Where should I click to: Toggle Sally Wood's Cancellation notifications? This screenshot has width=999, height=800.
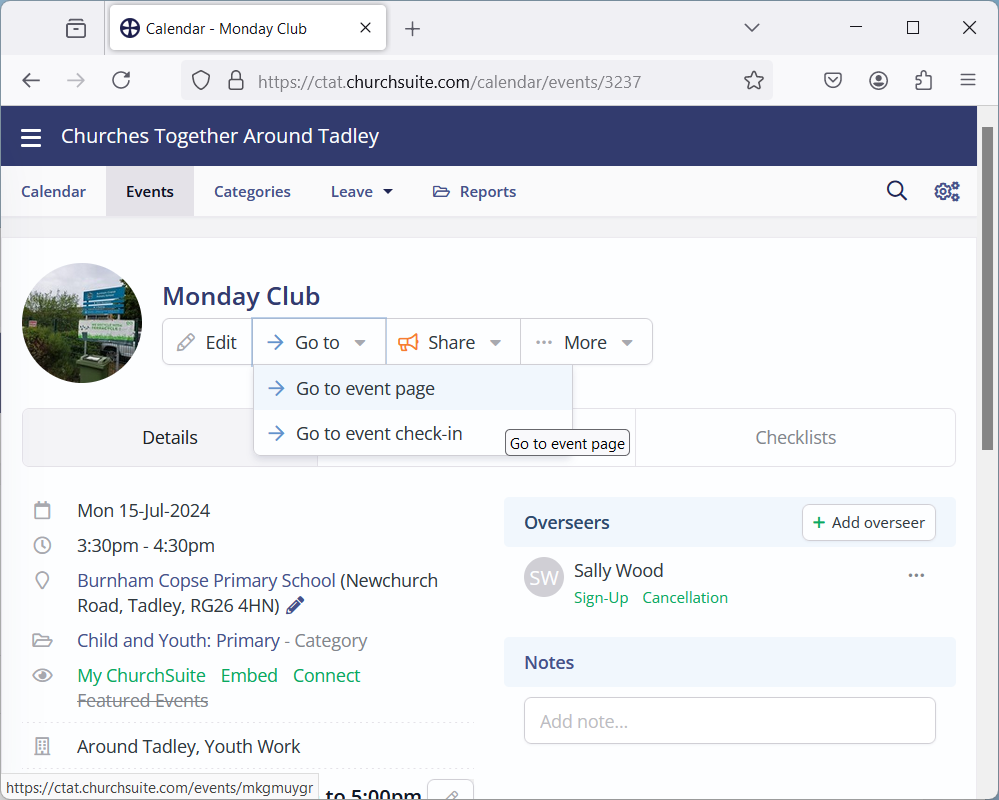685,597
